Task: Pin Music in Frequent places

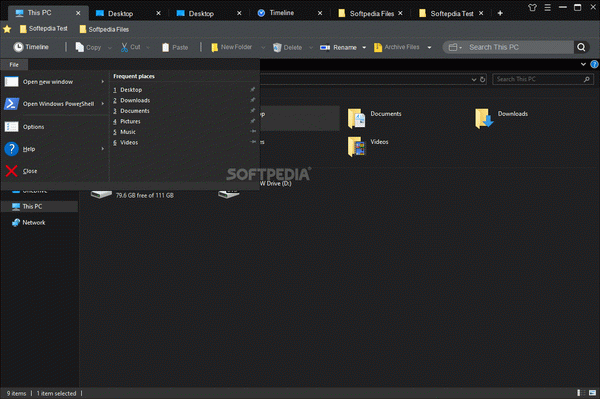Action: click(253, 131)
